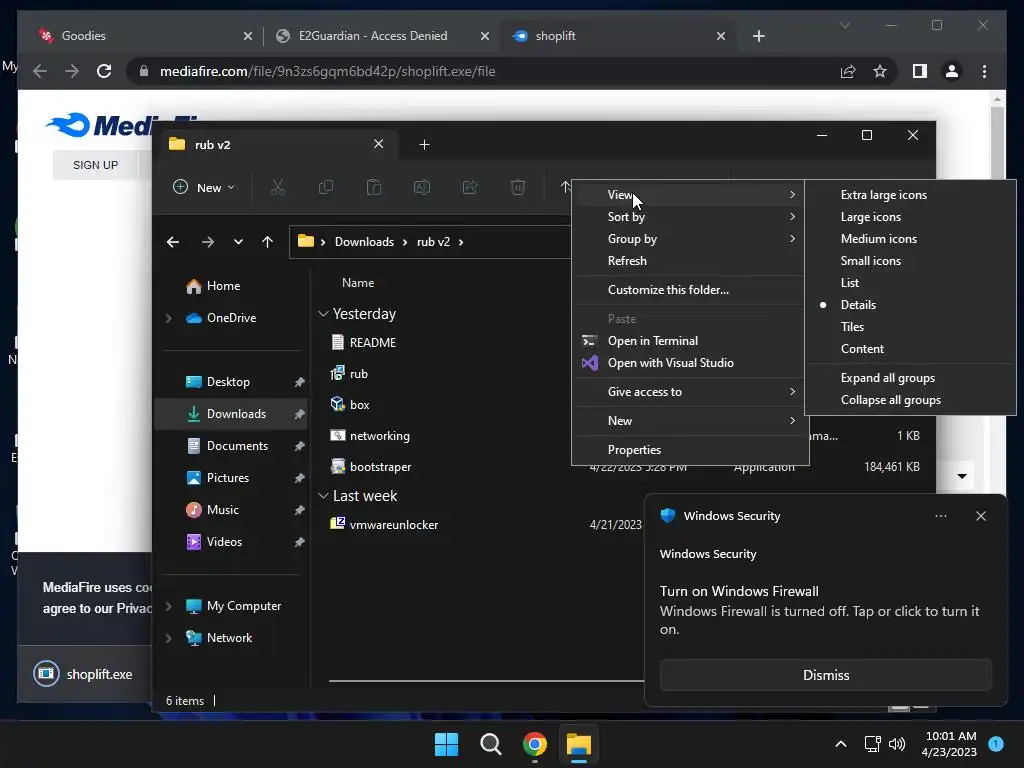This screenshot has width=1024, height=768.
Task: Collapse the Last week group
Action: (x=323, y=496)
